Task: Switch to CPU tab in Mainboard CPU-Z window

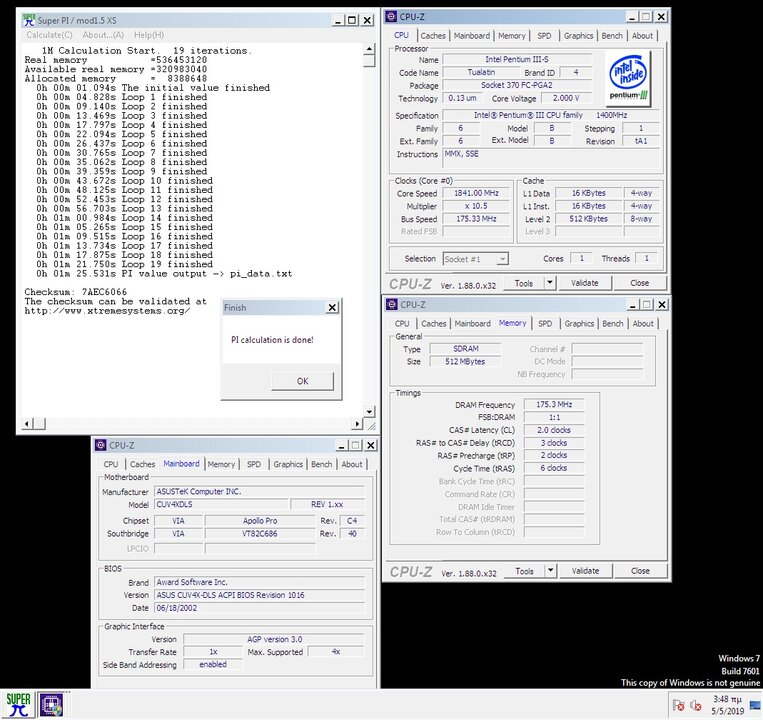Action: click(x=111, y=464)
